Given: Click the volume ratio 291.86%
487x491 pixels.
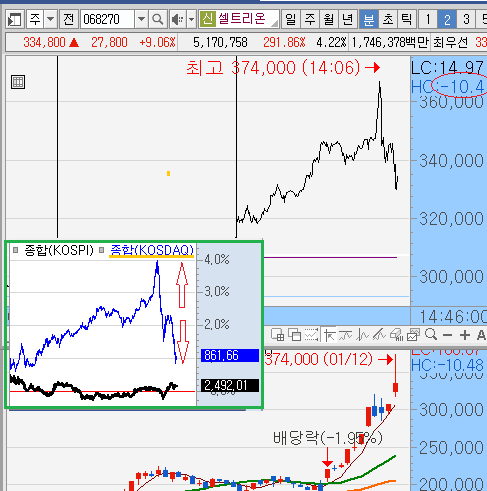Looking at the screenshot, I should [284, 42].
